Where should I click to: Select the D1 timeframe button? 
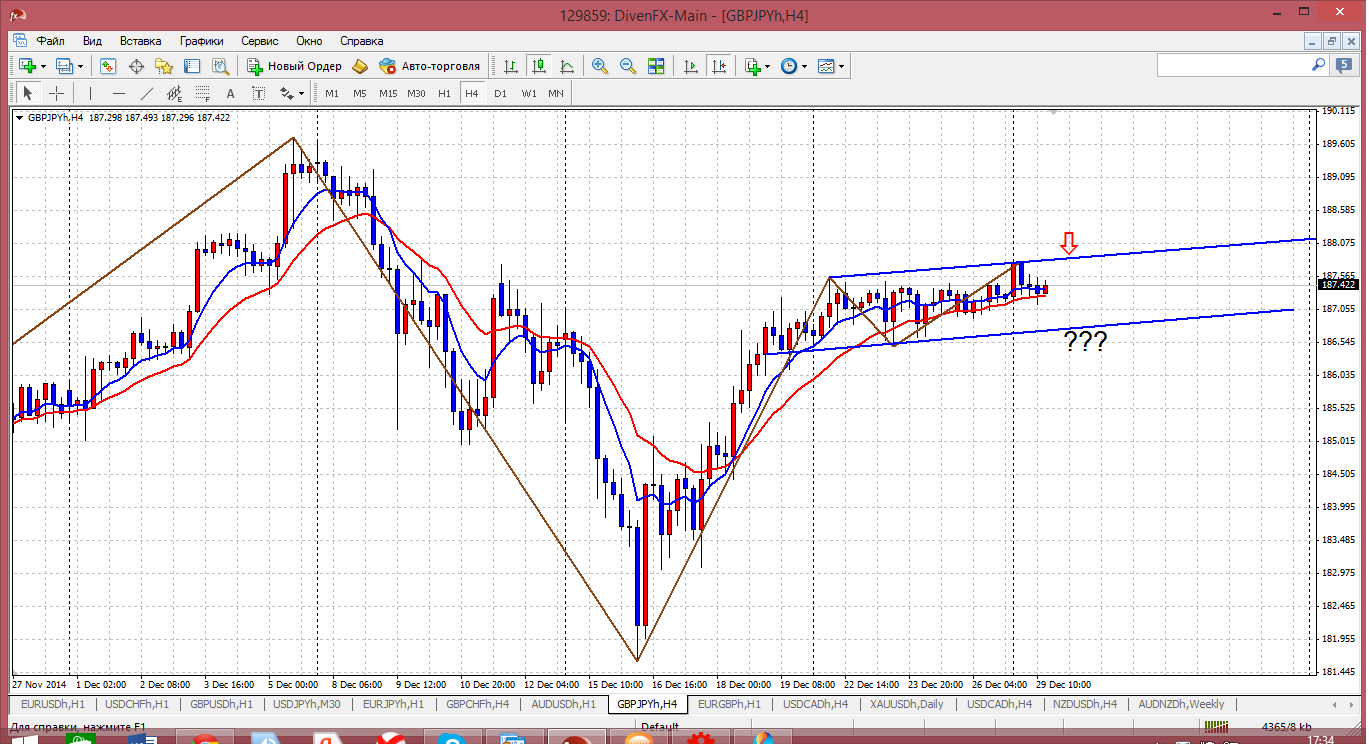pyautogui.click(x=500, y=93)
